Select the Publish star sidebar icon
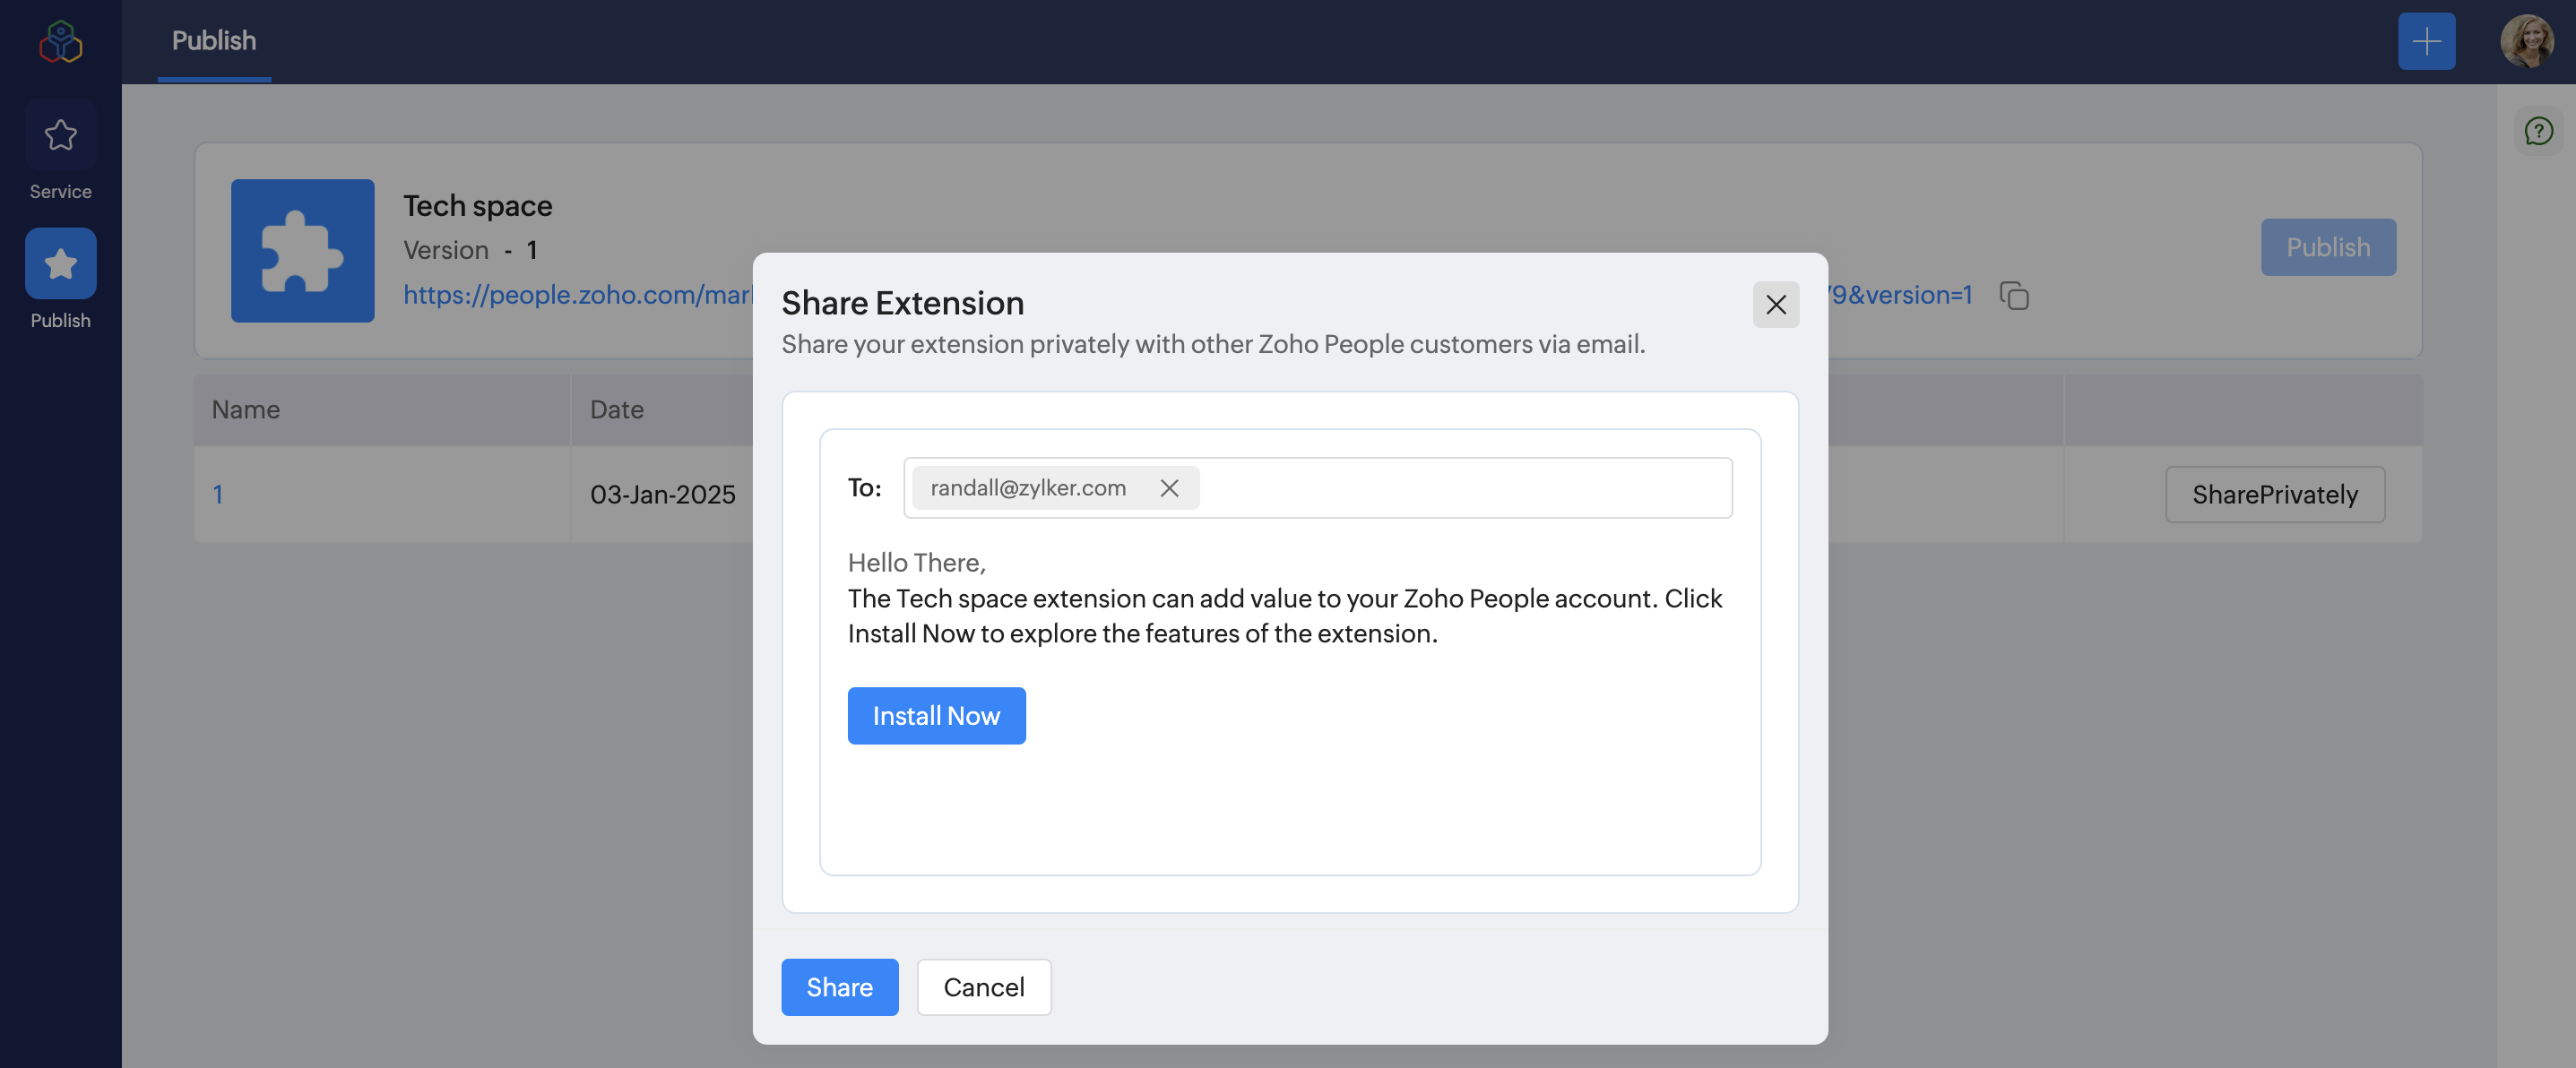Screen dimensions: 2576x1068 (60, 264)
